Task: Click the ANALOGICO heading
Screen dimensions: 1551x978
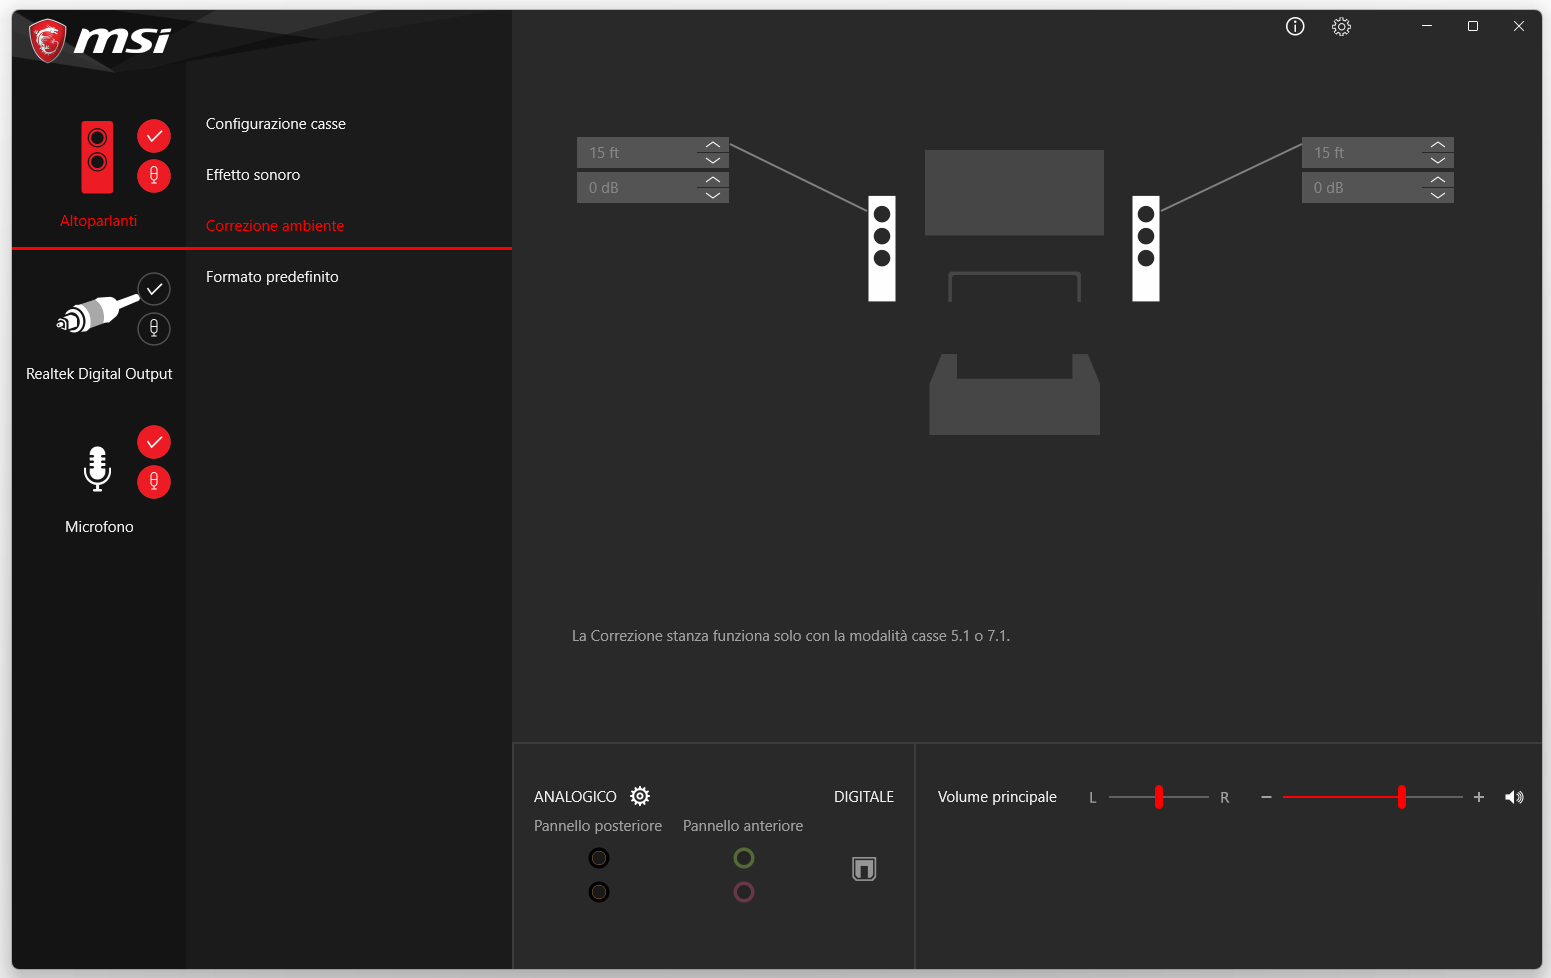Action: [575, 797]
